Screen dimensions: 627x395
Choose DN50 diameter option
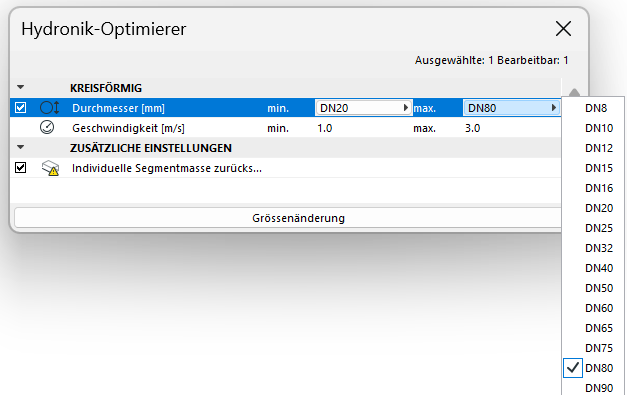point(594,288)
